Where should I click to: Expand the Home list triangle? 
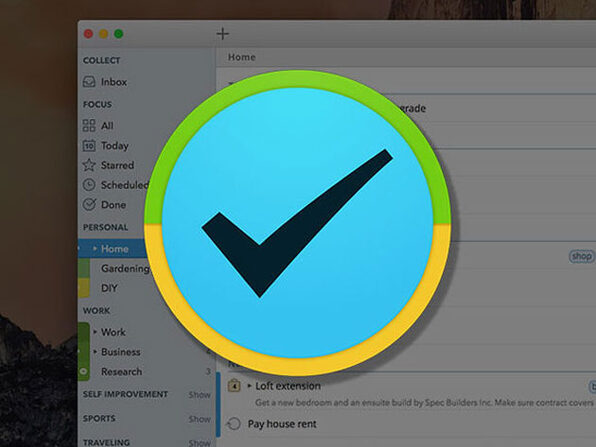(x=95, y=249)
